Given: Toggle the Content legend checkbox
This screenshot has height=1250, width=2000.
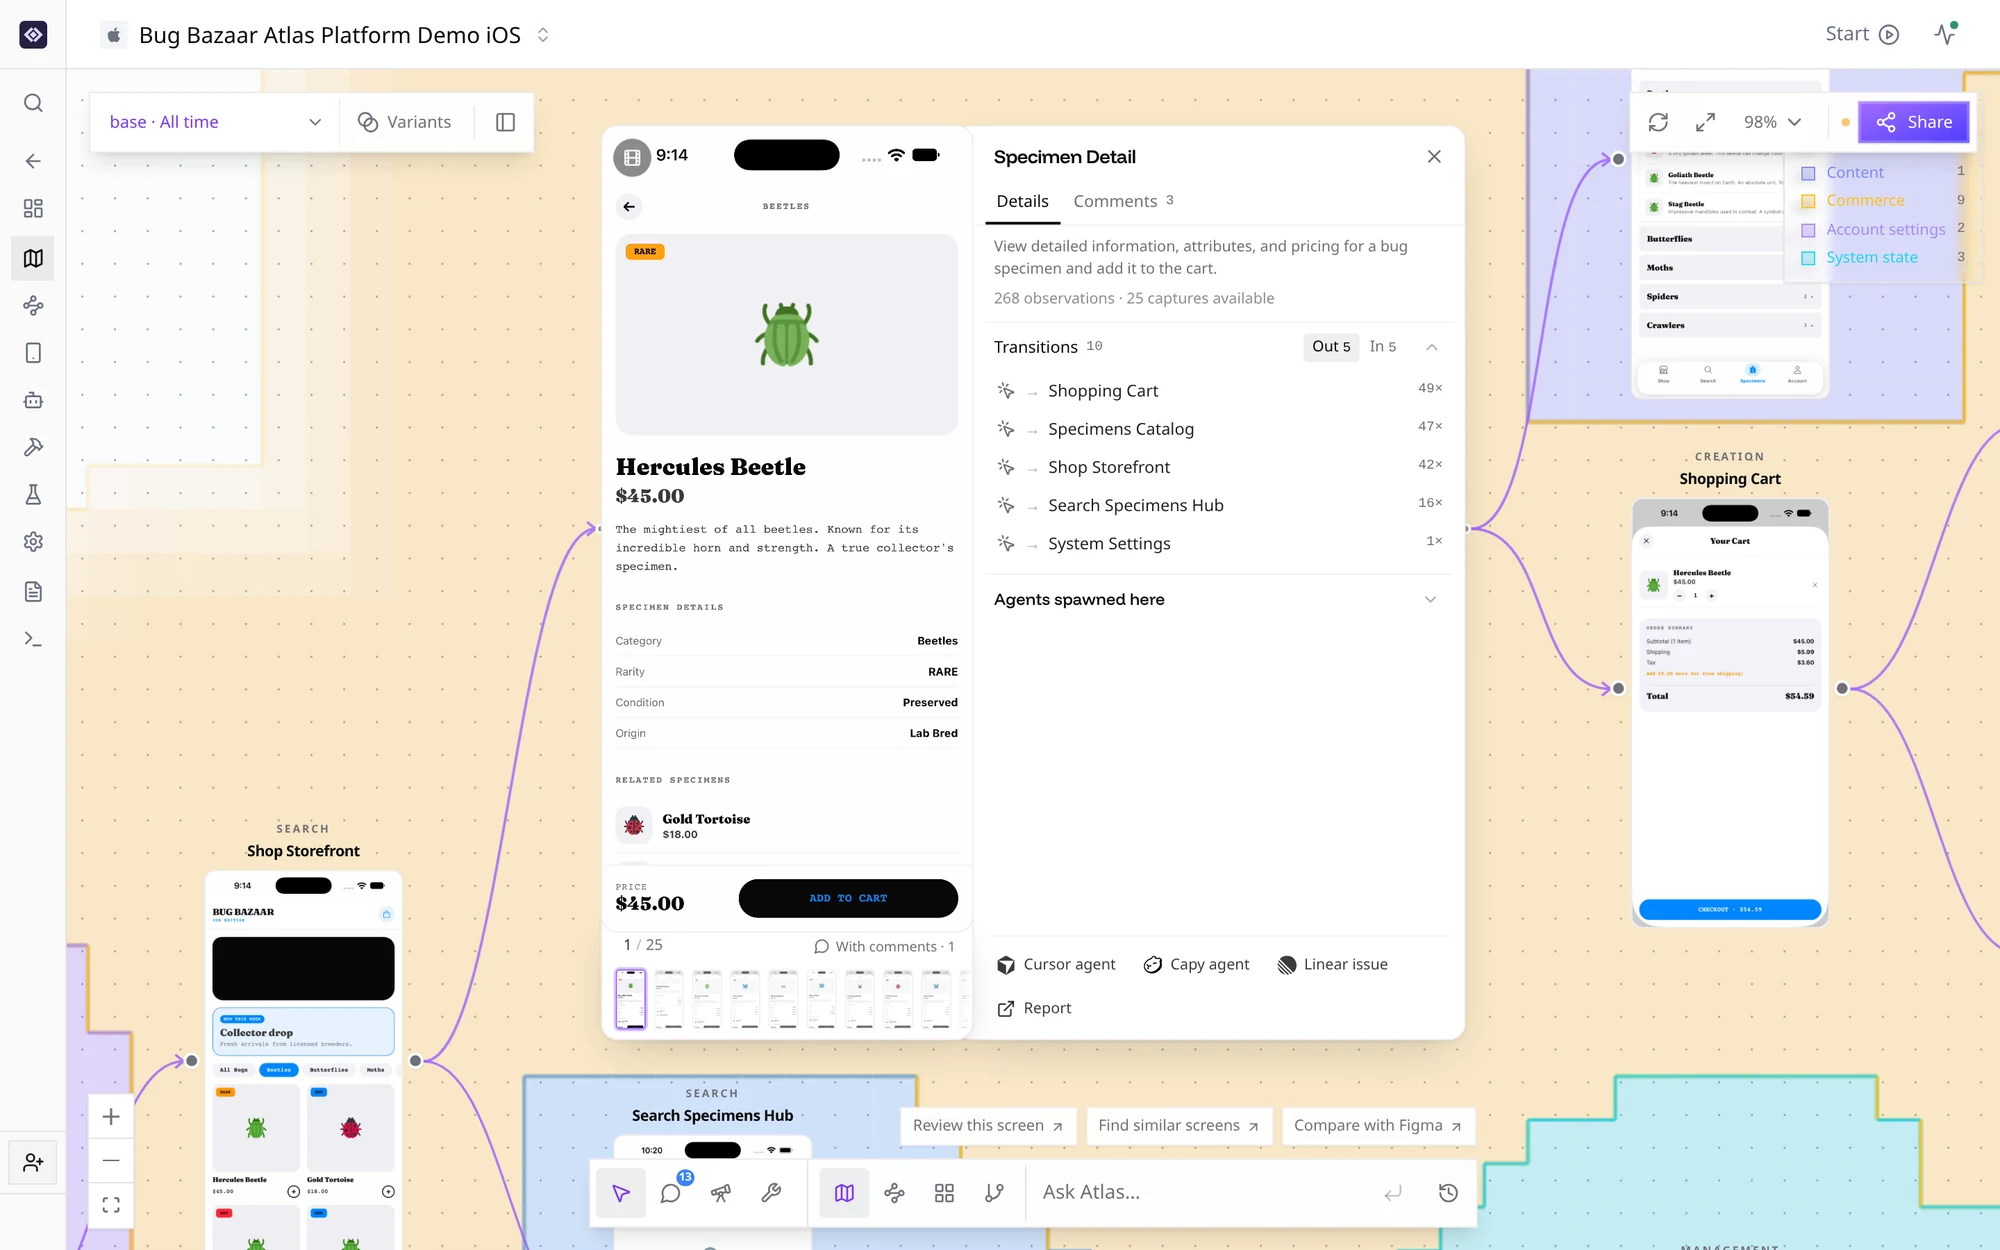Looking at the screenshot, I should tap(1808, 173).
